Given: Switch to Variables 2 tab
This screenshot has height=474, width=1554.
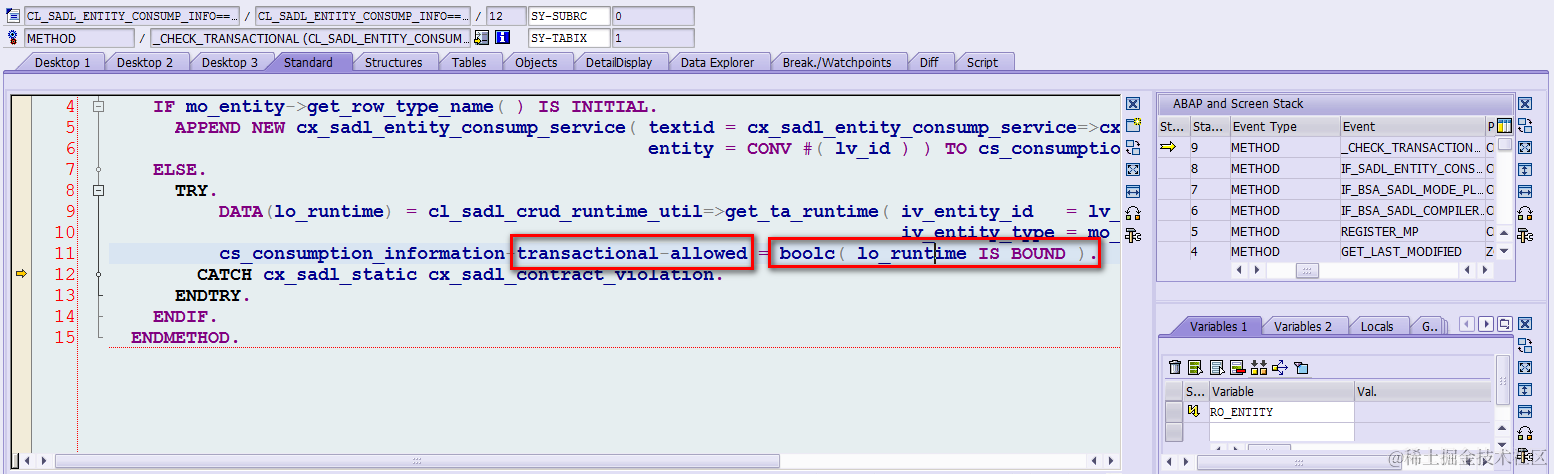Looking at the screenshot, I should pyautogui.click(x=1303, y=326).
